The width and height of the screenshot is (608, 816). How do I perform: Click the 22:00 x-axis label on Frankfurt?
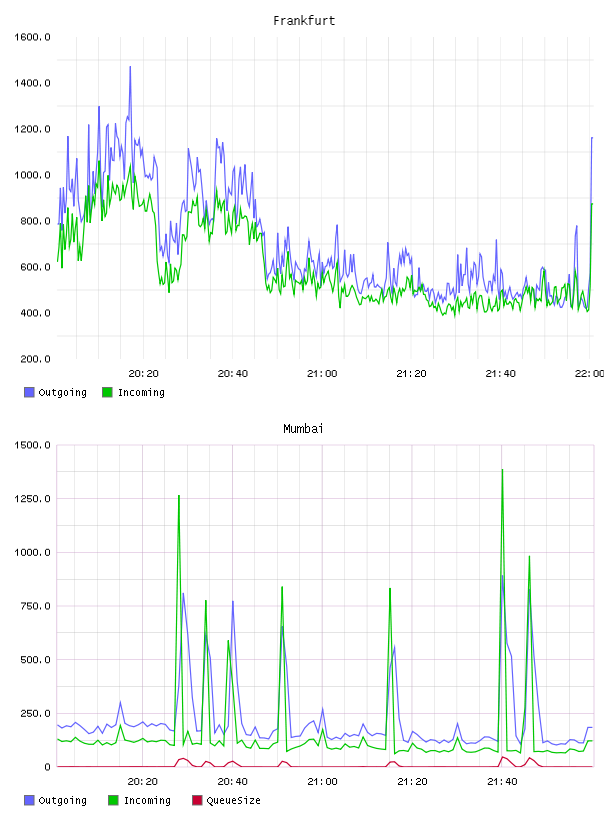click(590, 374)
